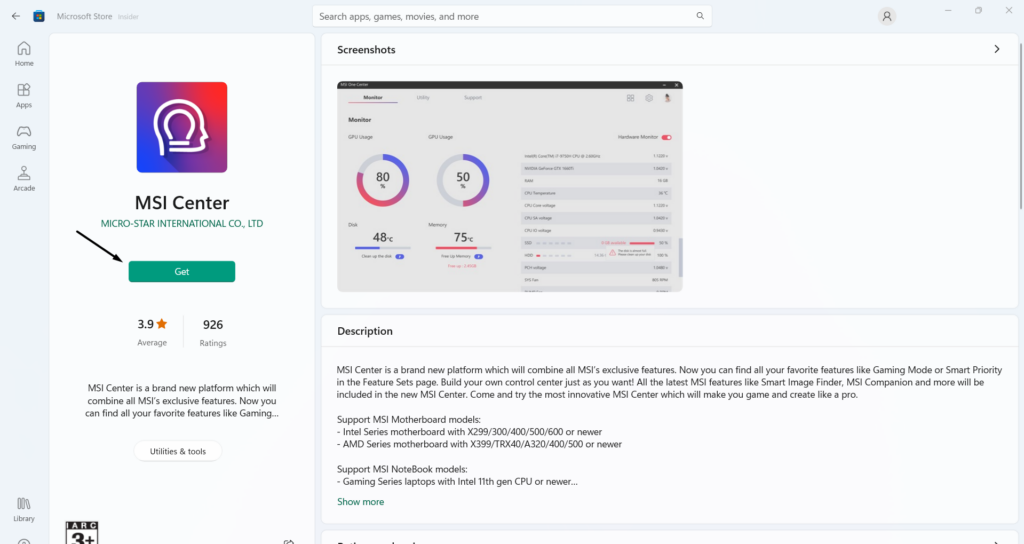1024x544 pixels.
Task: Open the Apps section in sidebar
Action: [24, 96]
